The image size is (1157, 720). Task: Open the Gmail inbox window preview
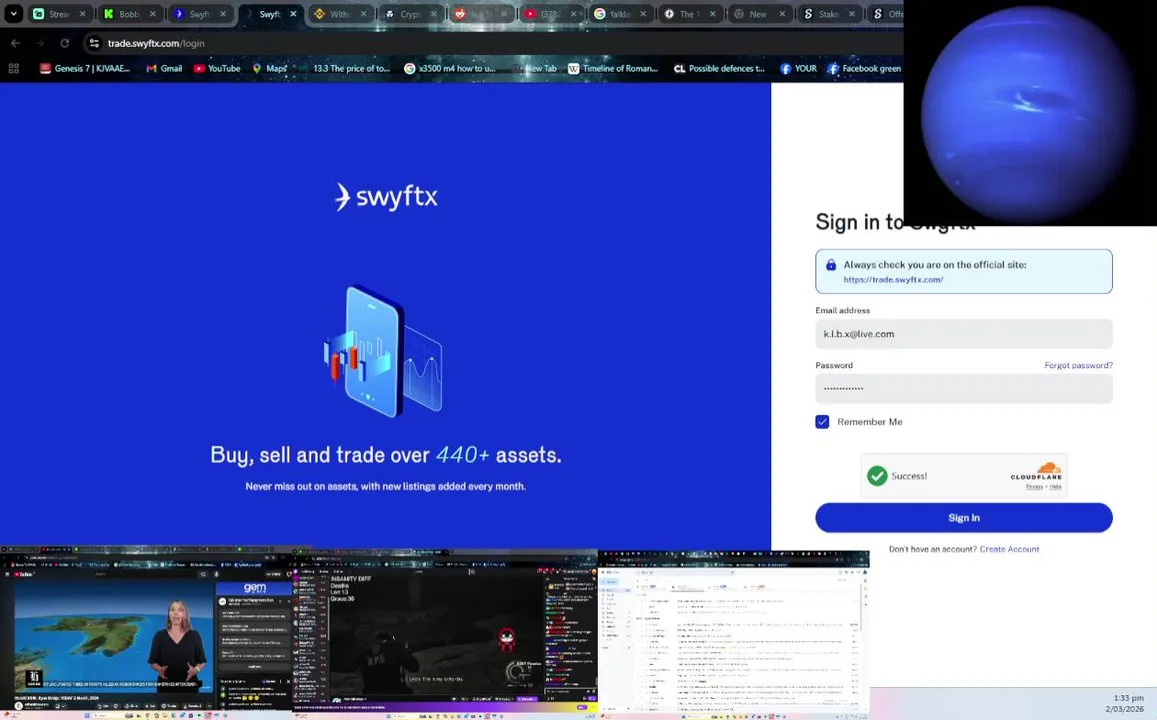pos(733,632)
